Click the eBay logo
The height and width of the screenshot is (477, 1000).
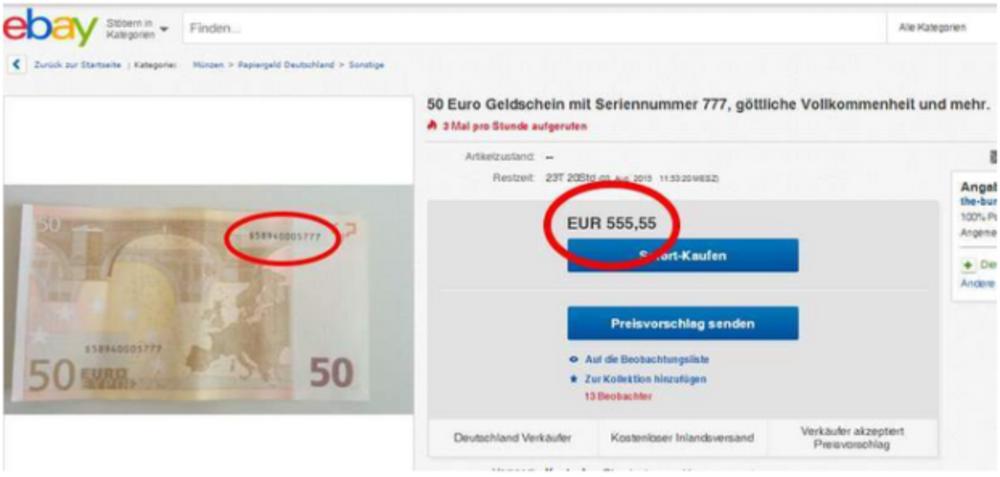click(x=50, y=27)
